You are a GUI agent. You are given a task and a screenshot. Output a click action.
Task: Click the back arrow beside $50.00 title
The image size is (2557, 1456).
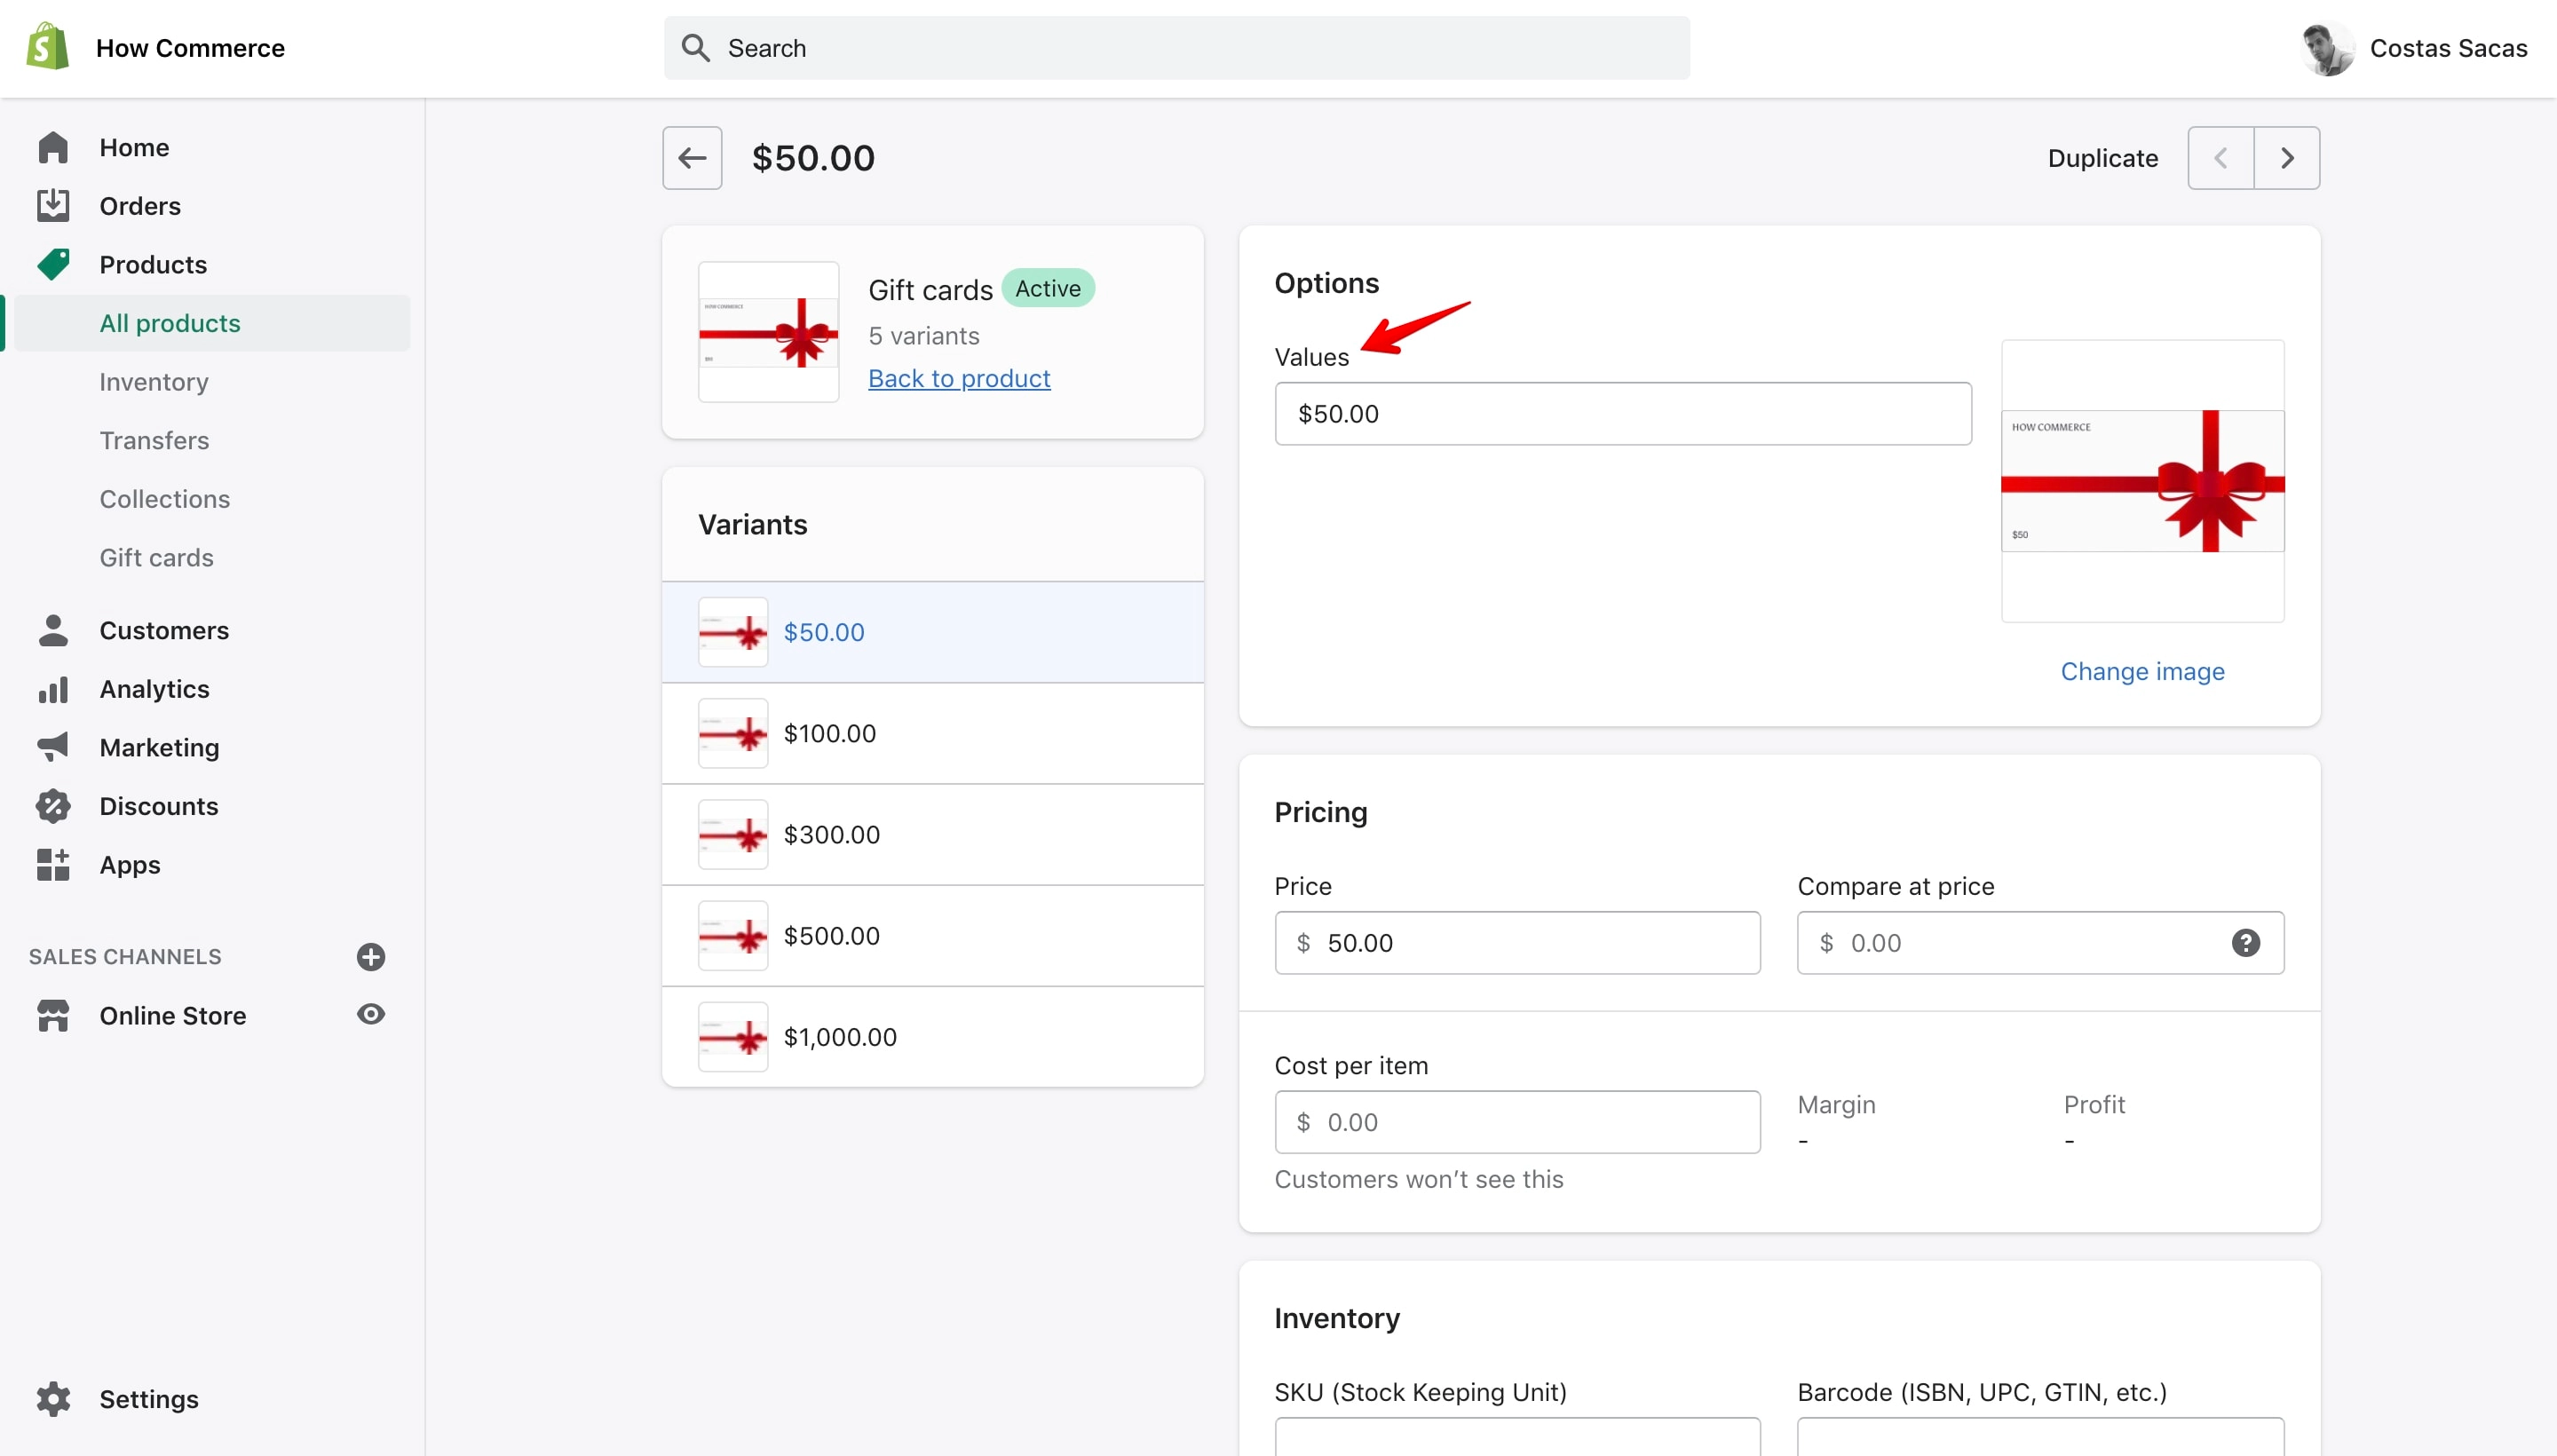(692, 158)
